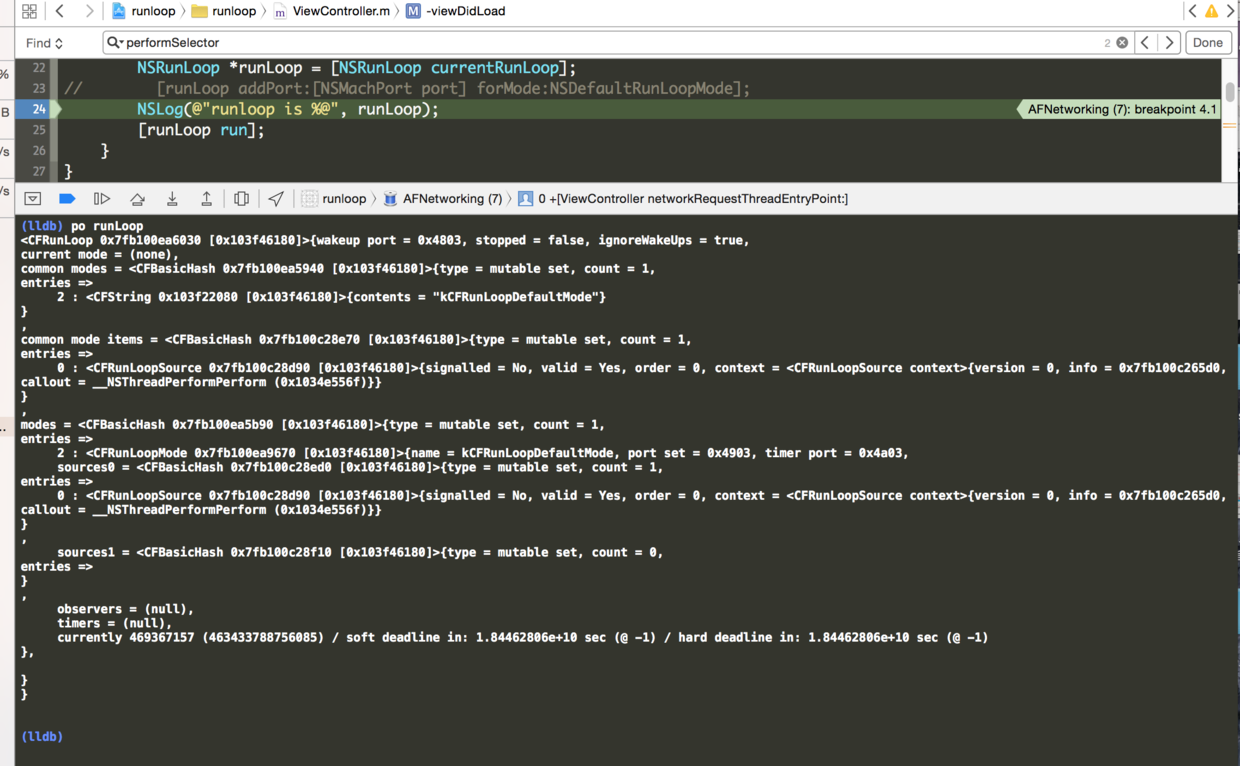
Task: Select the runloop folder in jump bar
Action: 224,11
